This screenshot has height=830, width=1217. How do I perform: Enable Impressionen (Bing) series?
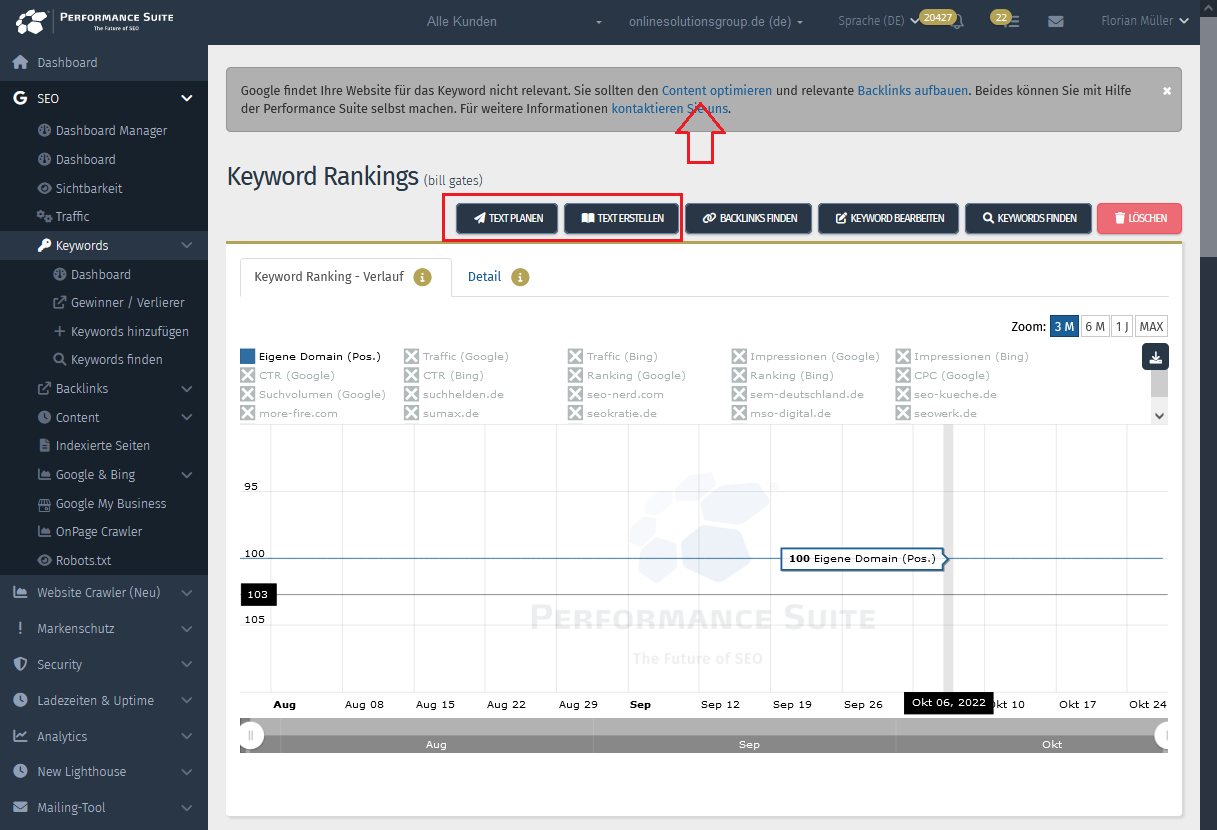(962, 356)
